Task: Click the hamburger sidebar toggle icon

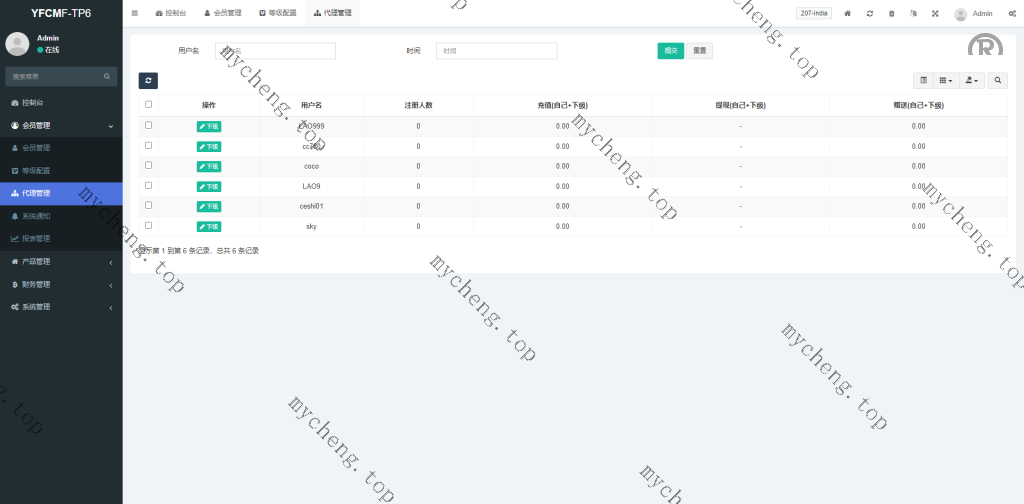Action: coord(135,13)
